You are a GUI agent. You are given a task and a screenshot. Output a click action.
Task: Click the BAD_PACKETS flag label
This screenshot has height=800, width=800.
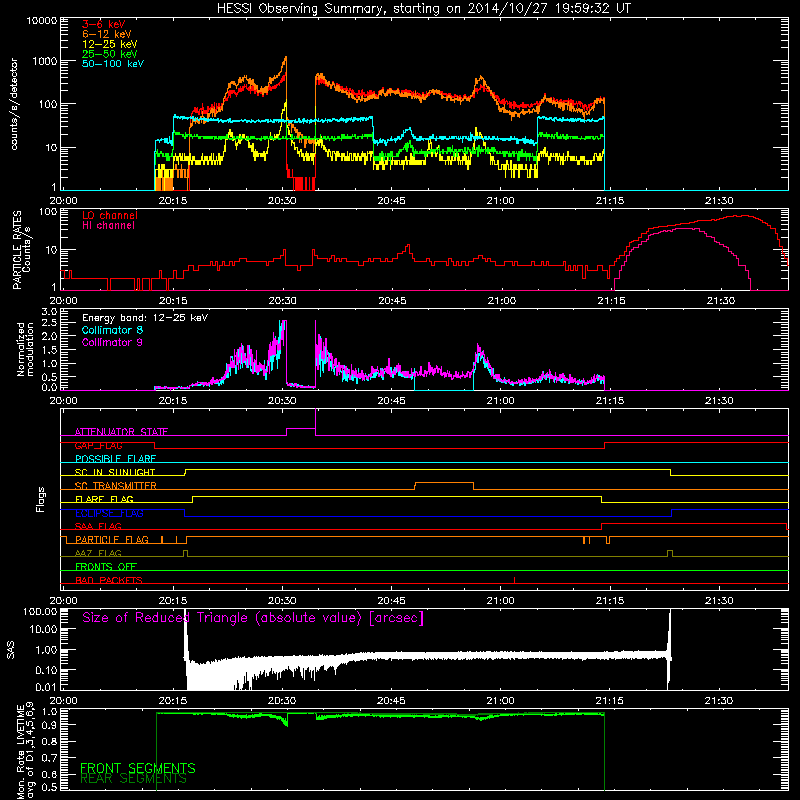click(x=109, y=580)
